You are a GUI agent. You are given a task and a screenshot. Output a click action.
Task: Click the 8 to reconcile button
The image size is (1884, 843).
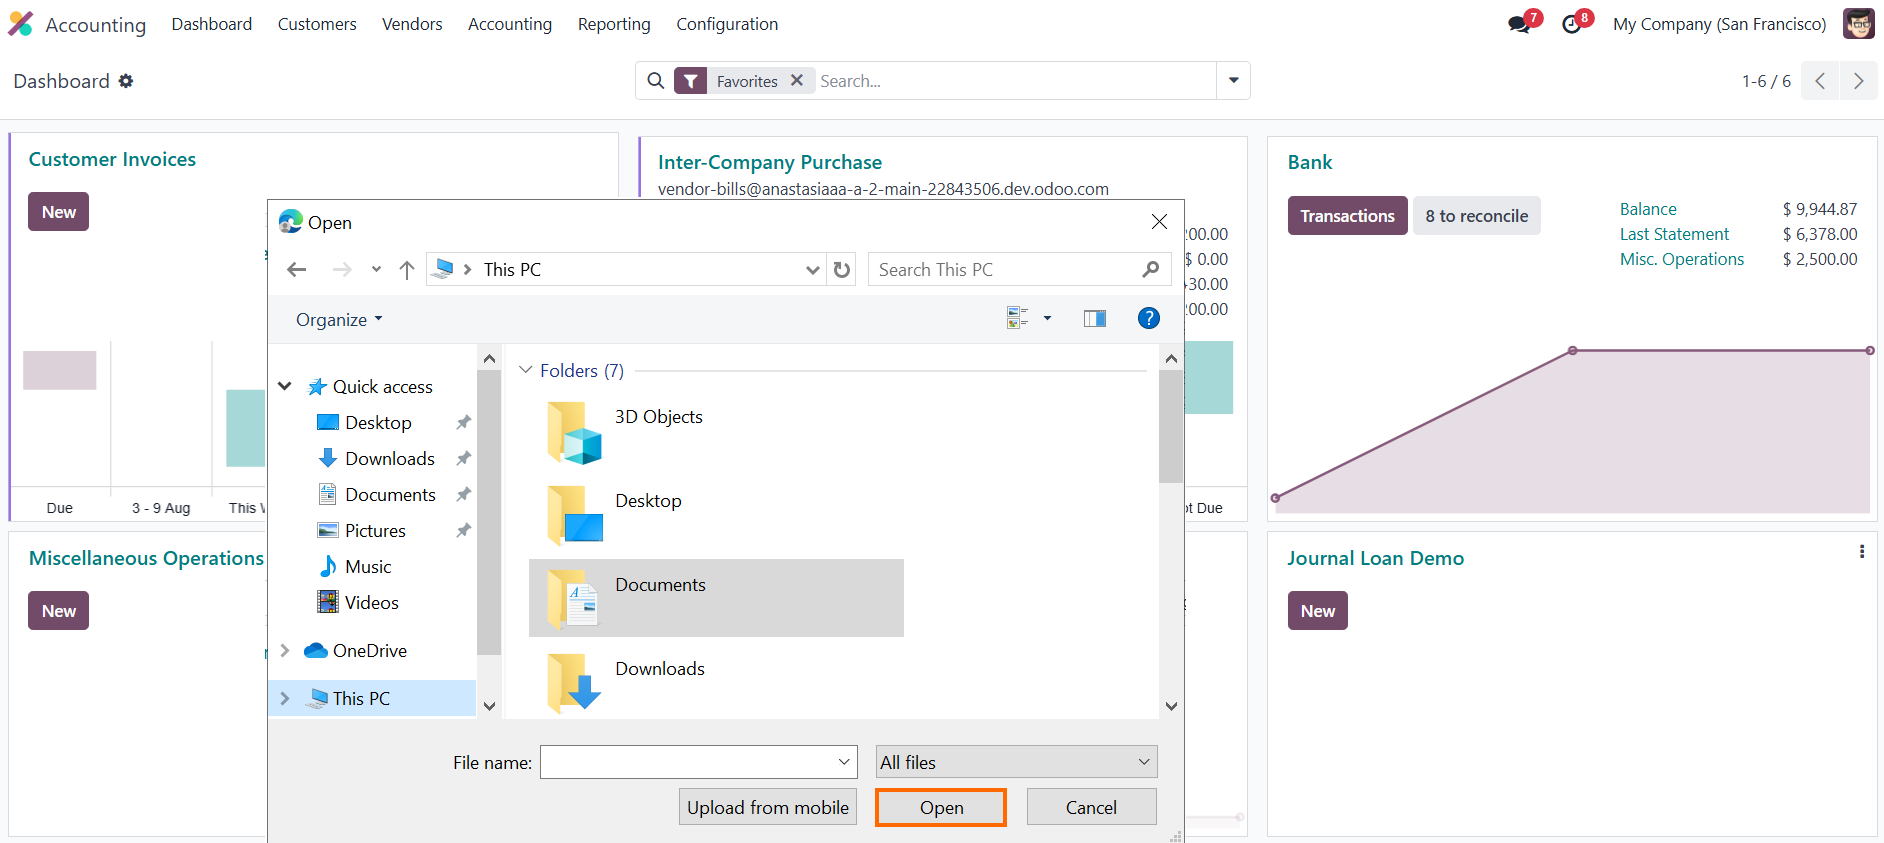coord(1477,216)
